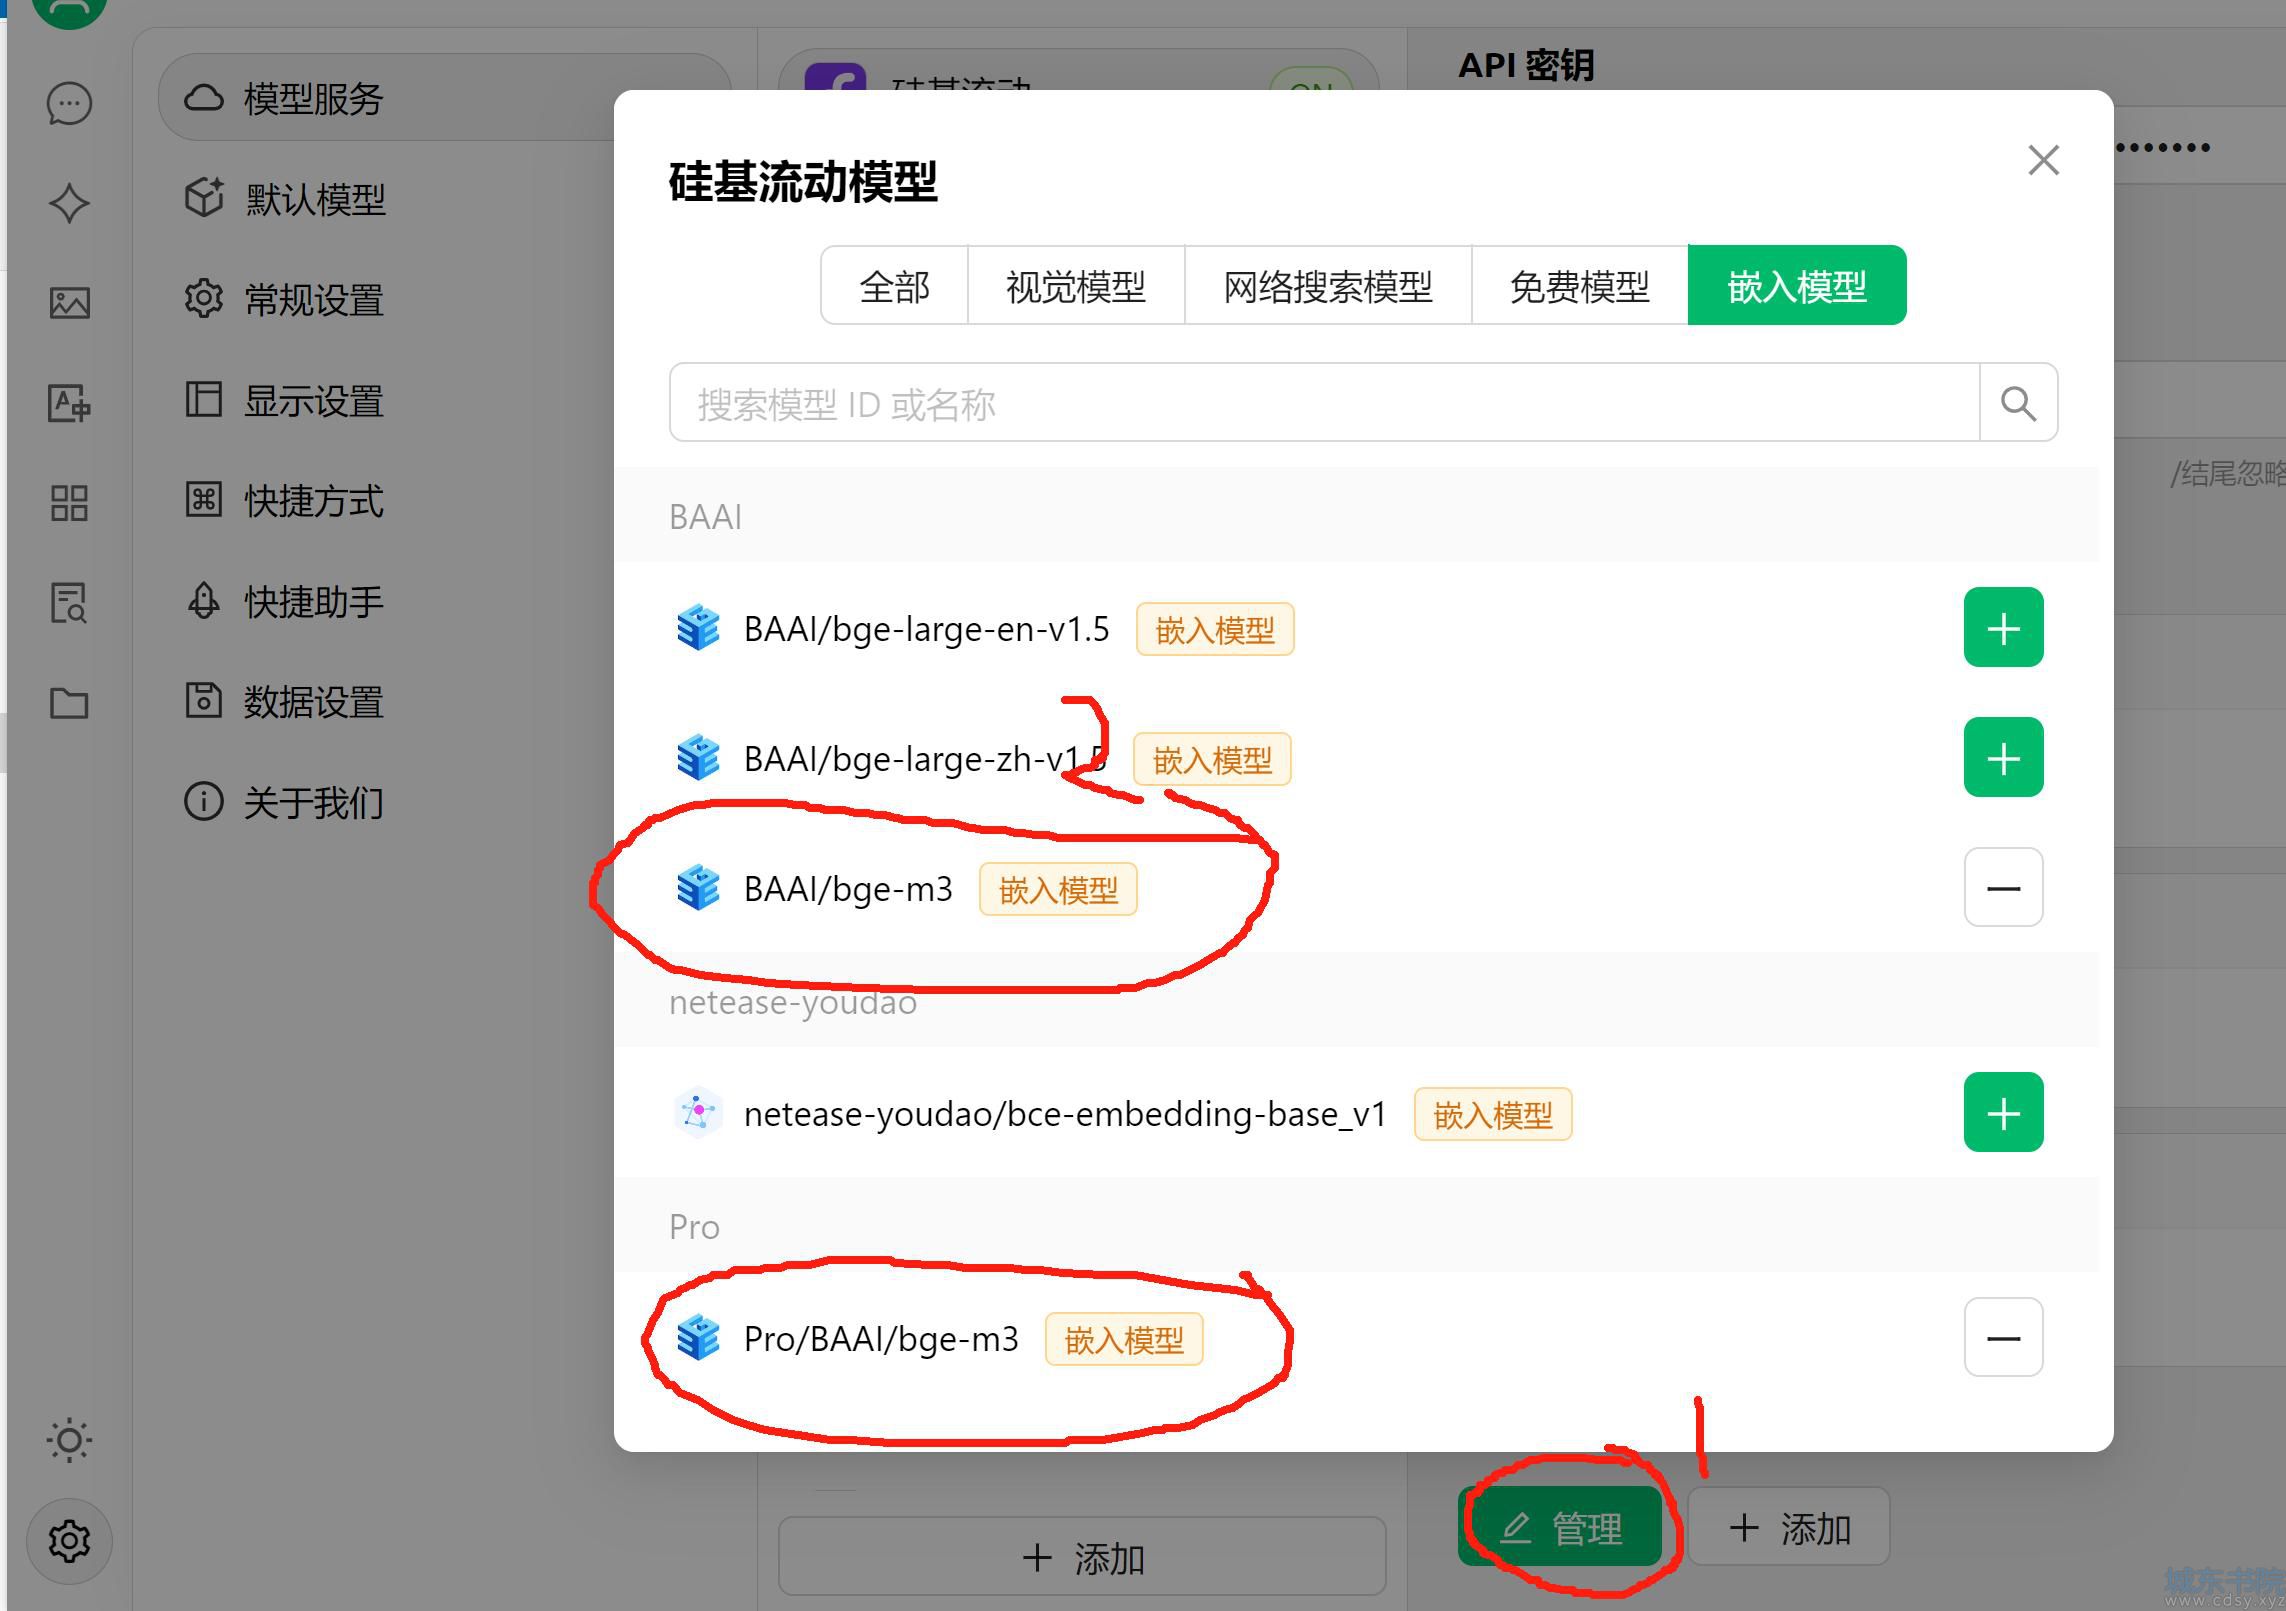This screenshot has width=2286, height=1611.
Task: Open the image painting sidebar icon
Action: (x=69, y=303)
